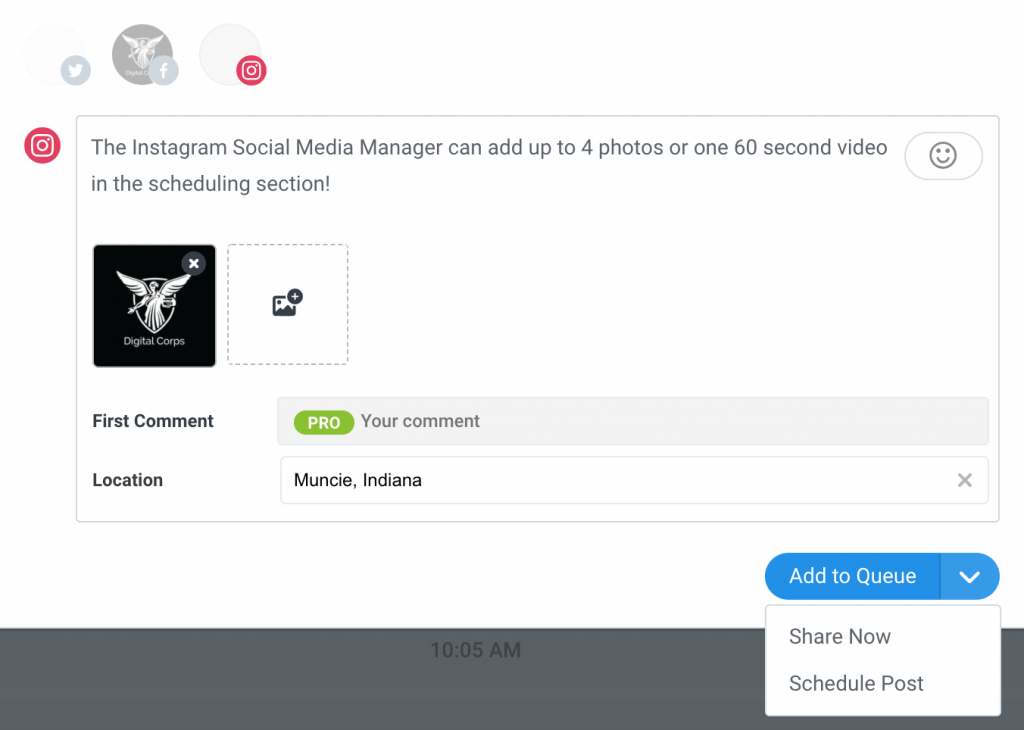Click the Instagram icon left of composer

[42, 146]
